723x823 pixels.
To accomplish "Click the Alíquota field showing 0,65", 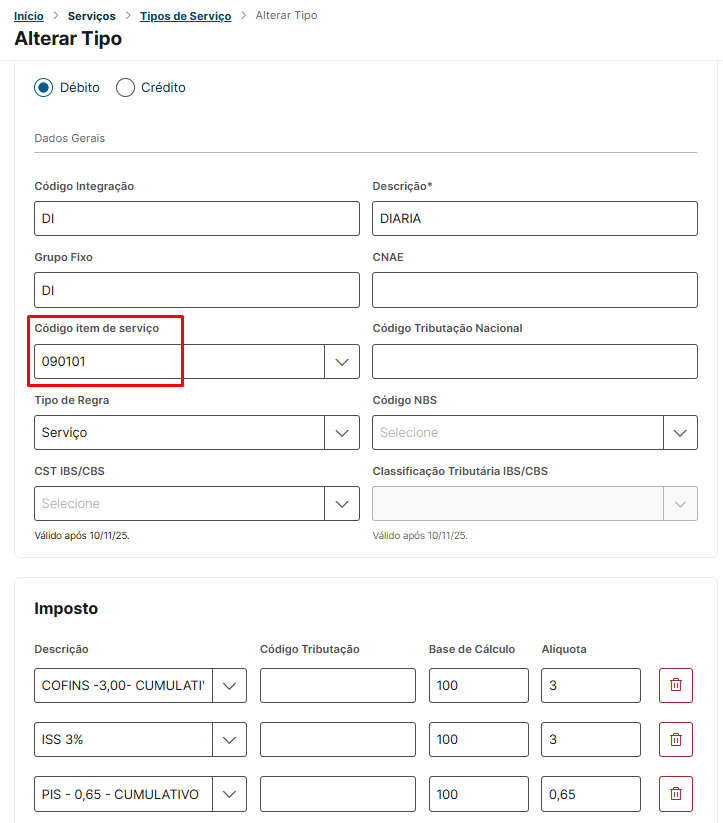I will (590, 794).
